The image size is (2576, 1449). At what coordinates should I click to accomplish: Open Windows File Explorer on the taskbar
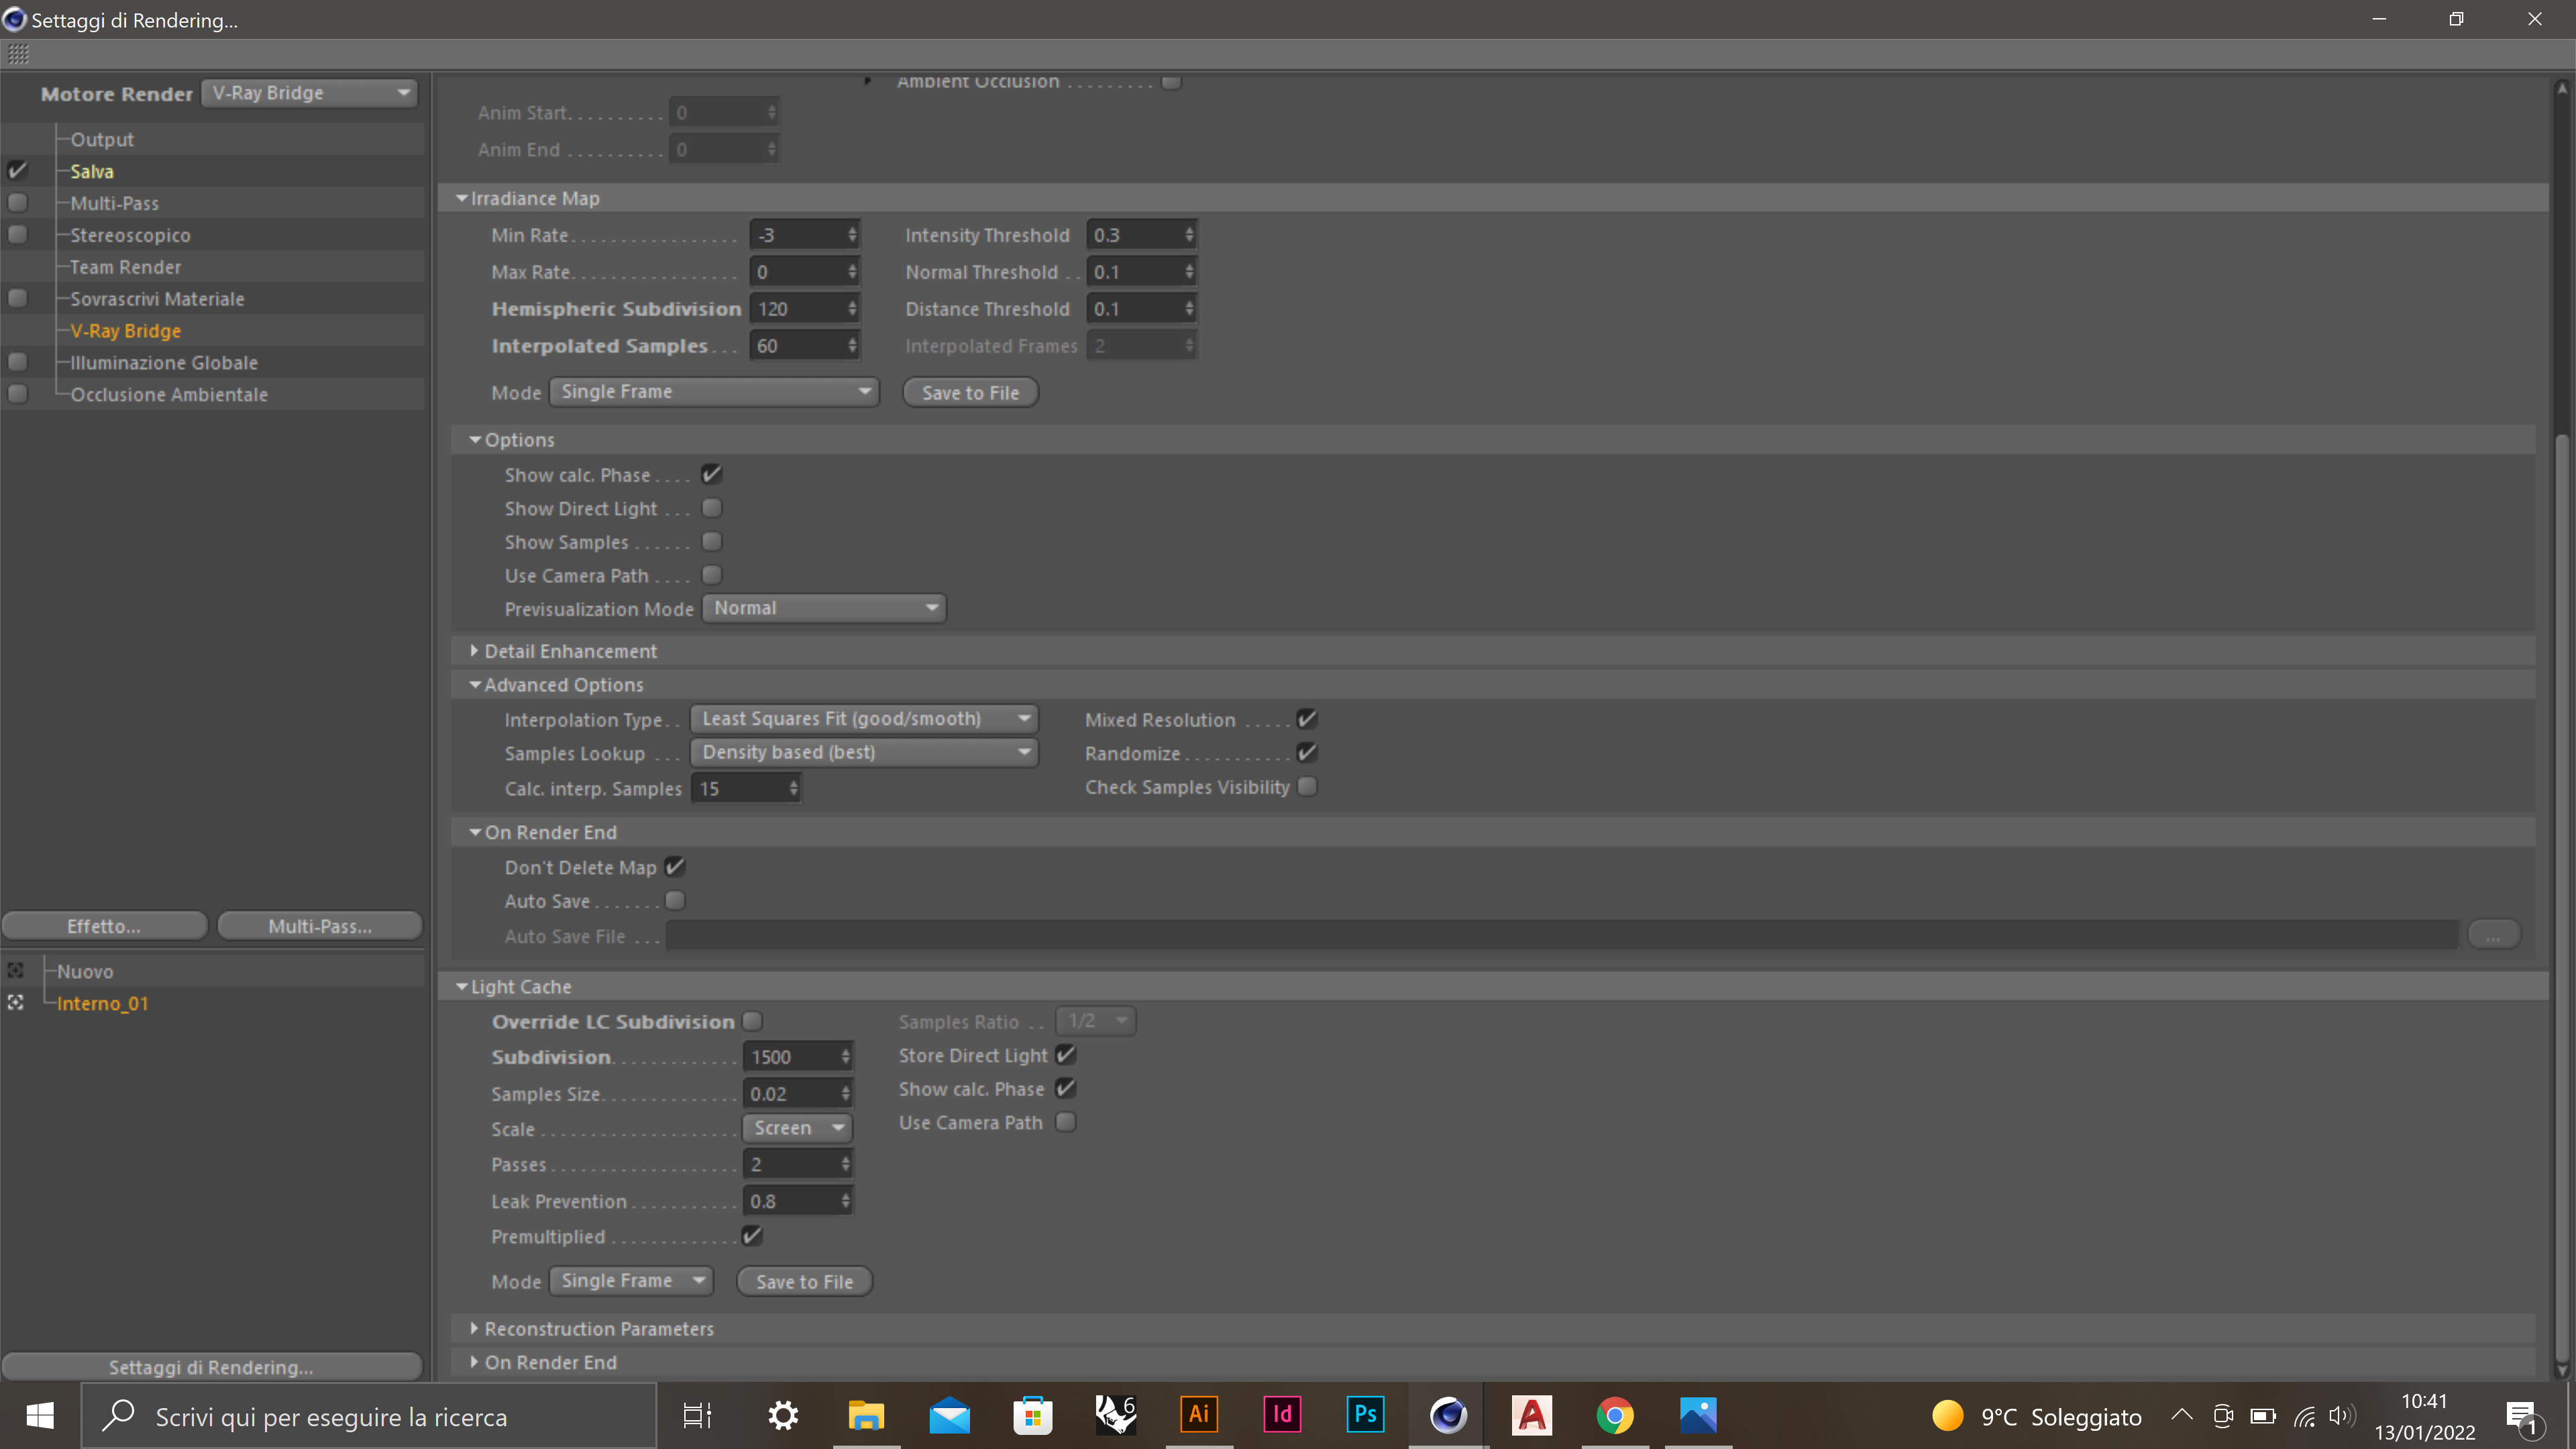866,1414
